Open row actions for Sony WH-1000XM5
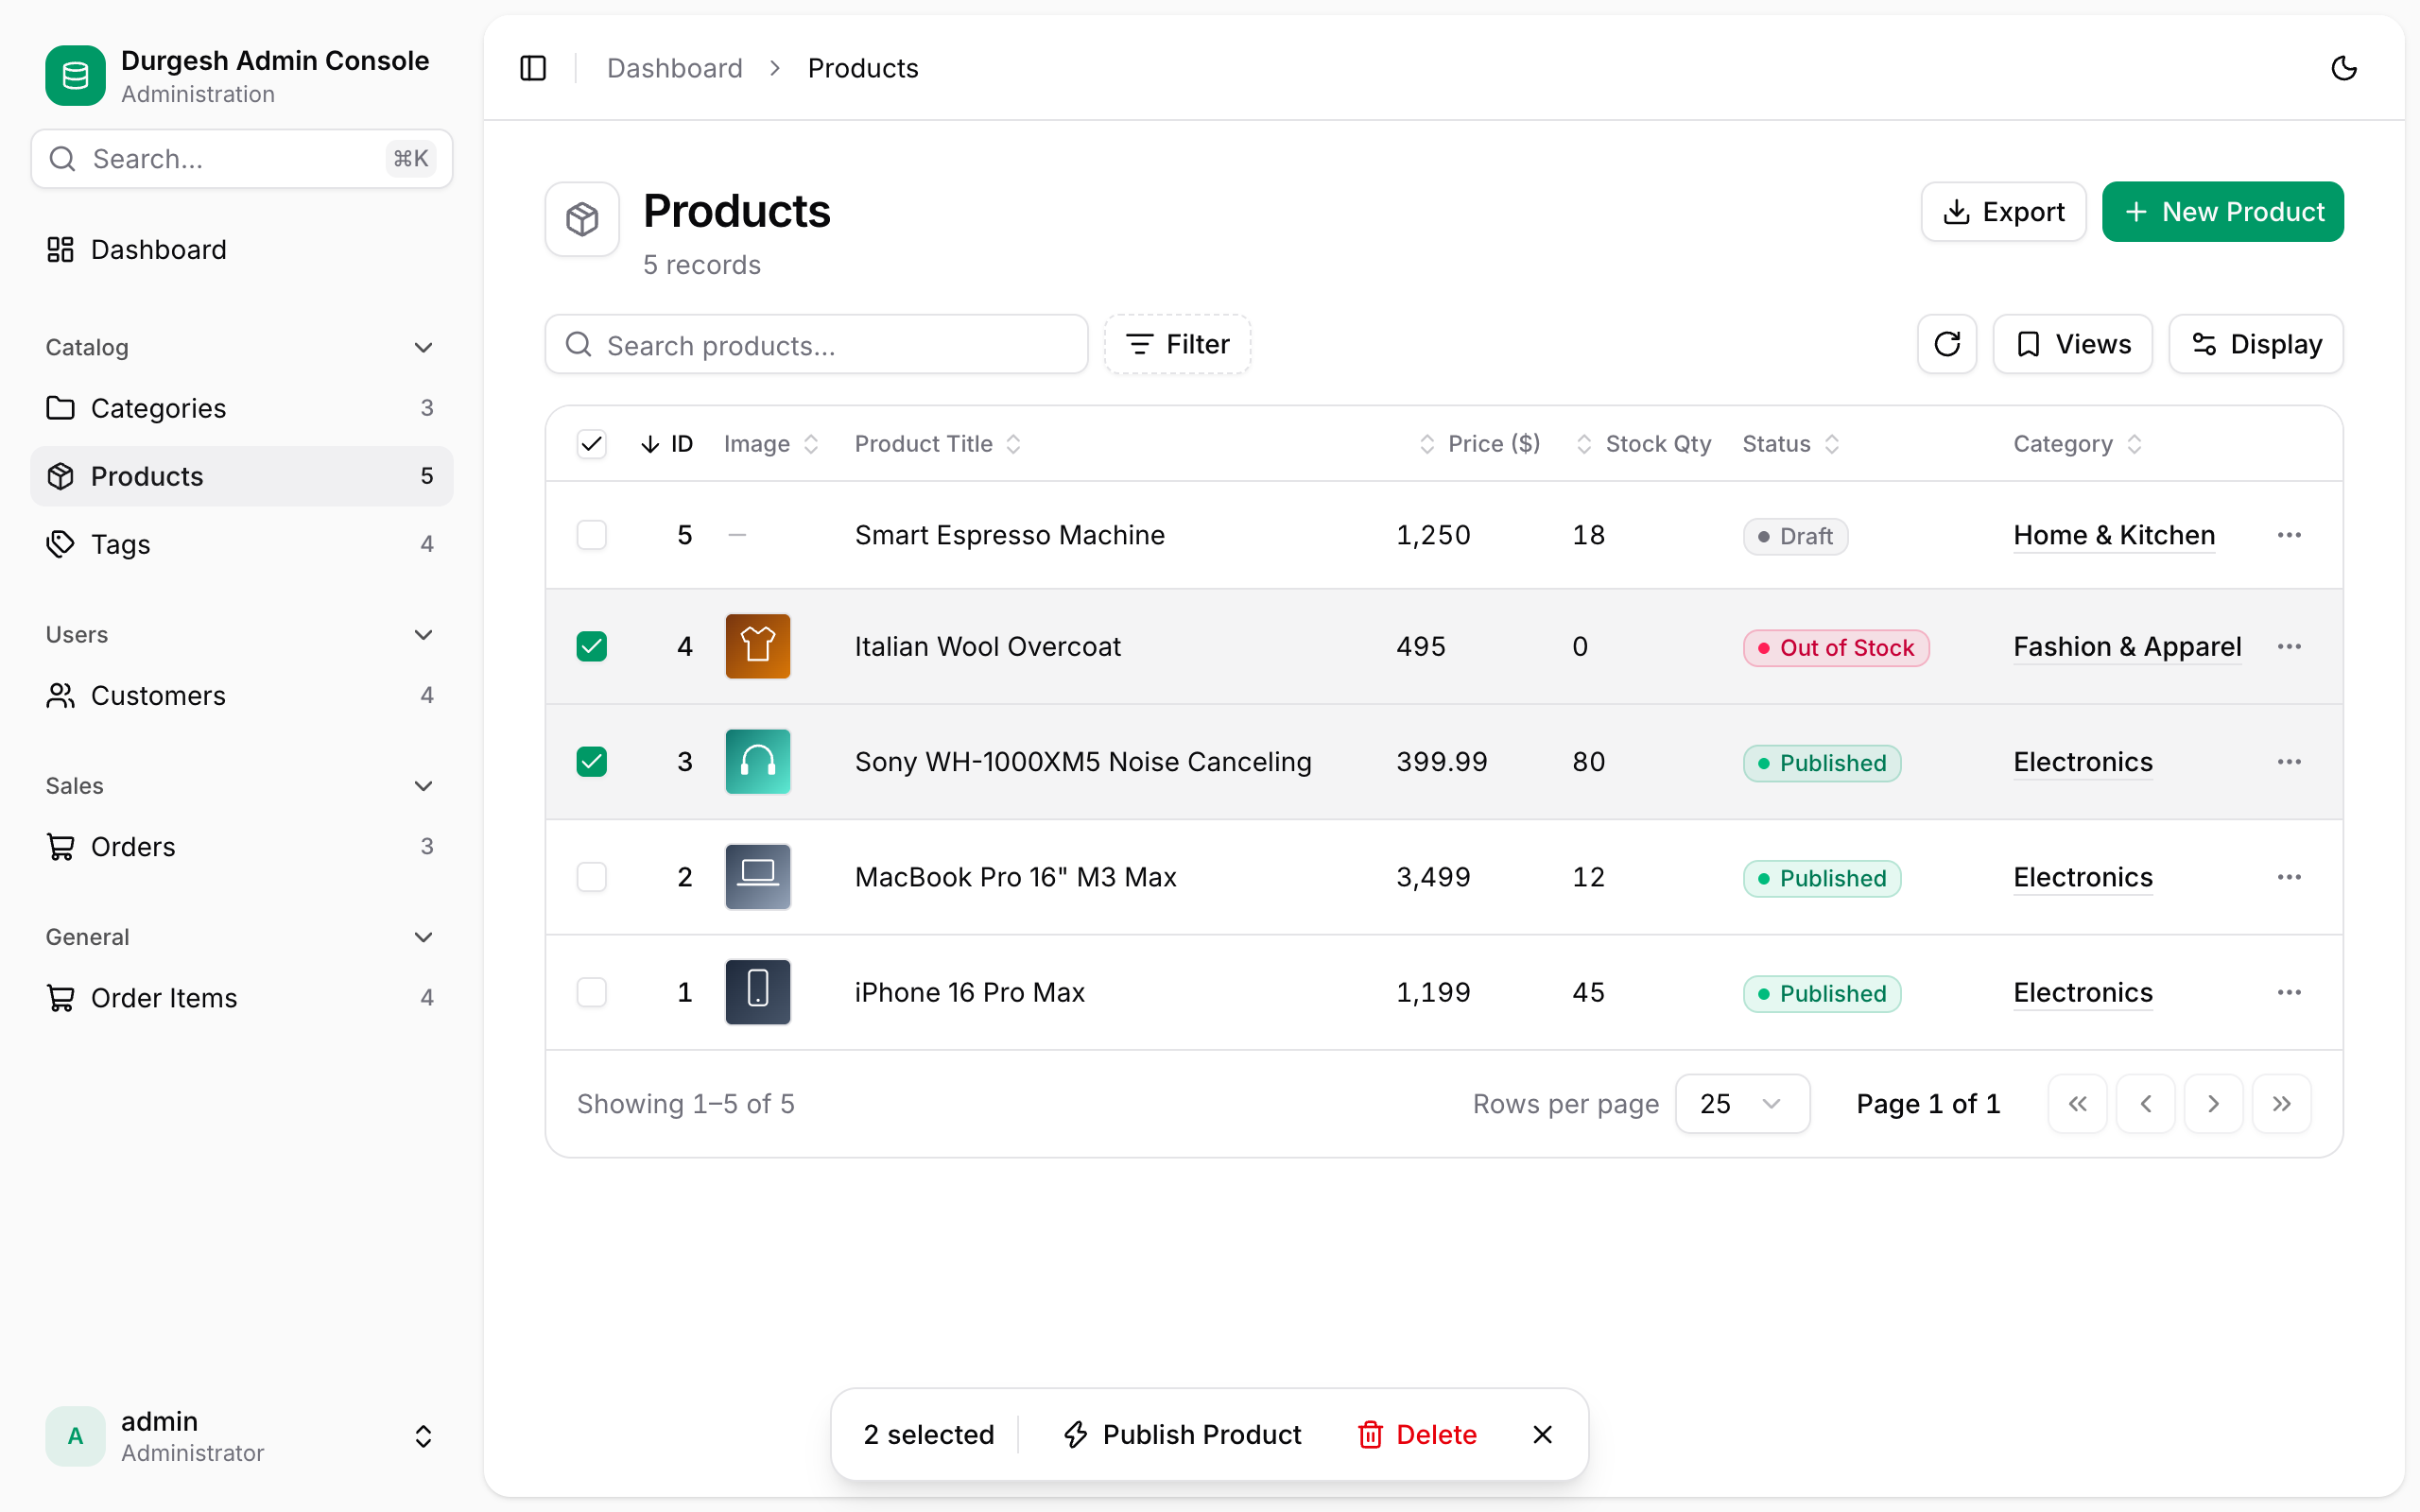Image resolution: width=2420 pixels, height=1512 pixels. click(x=2289, y=762)
